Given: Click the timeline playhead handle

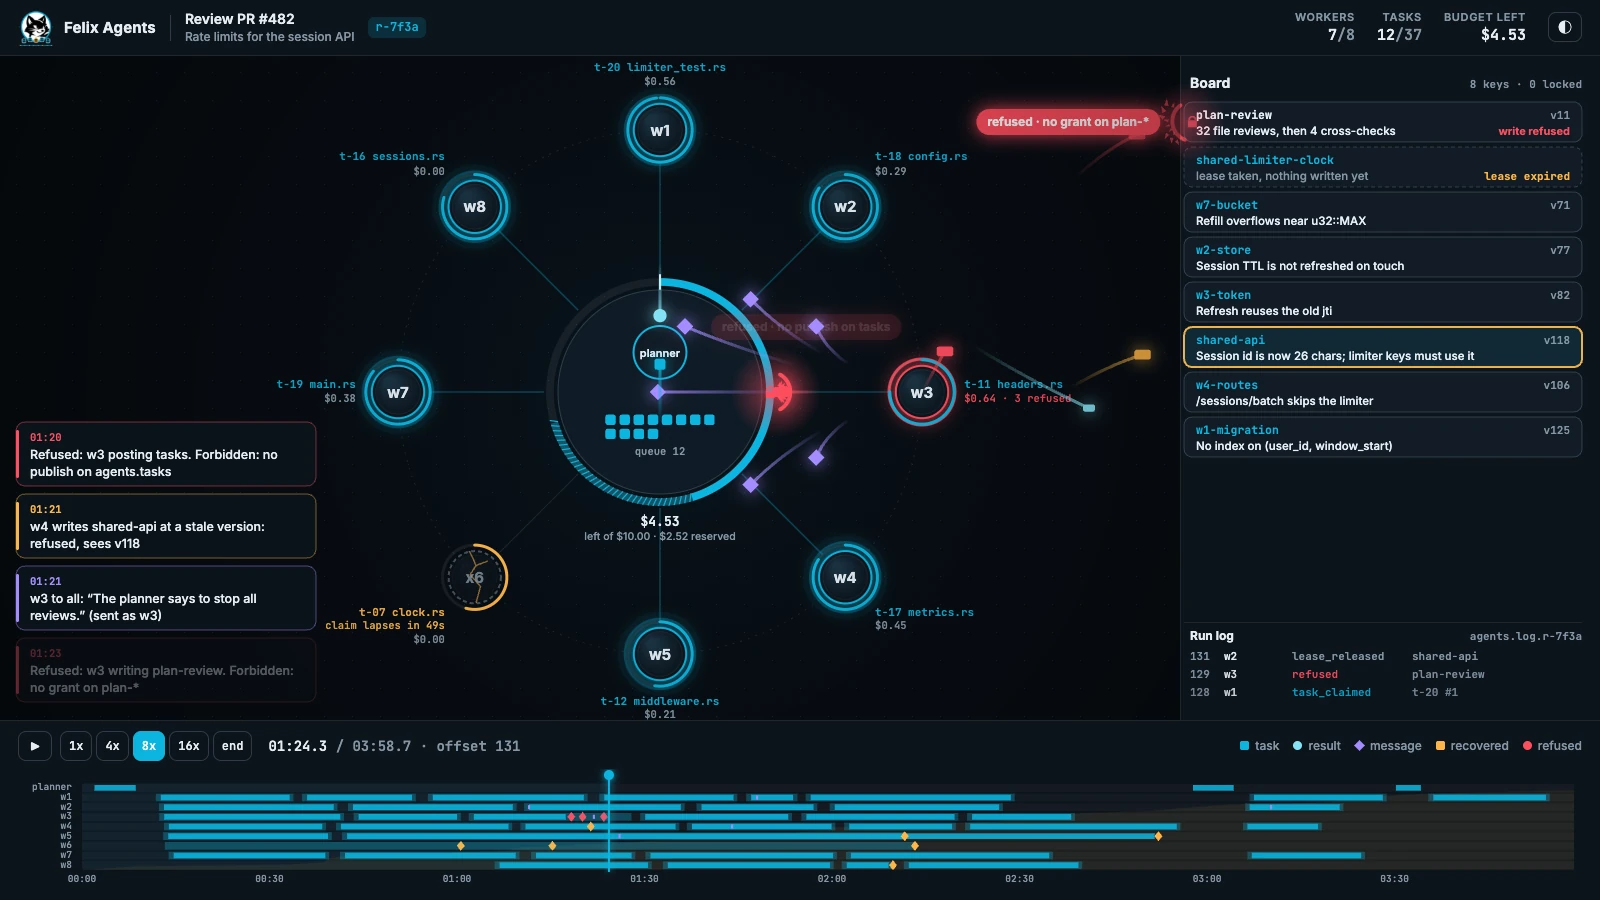Looking at the screenshot, I should point(609,775).
